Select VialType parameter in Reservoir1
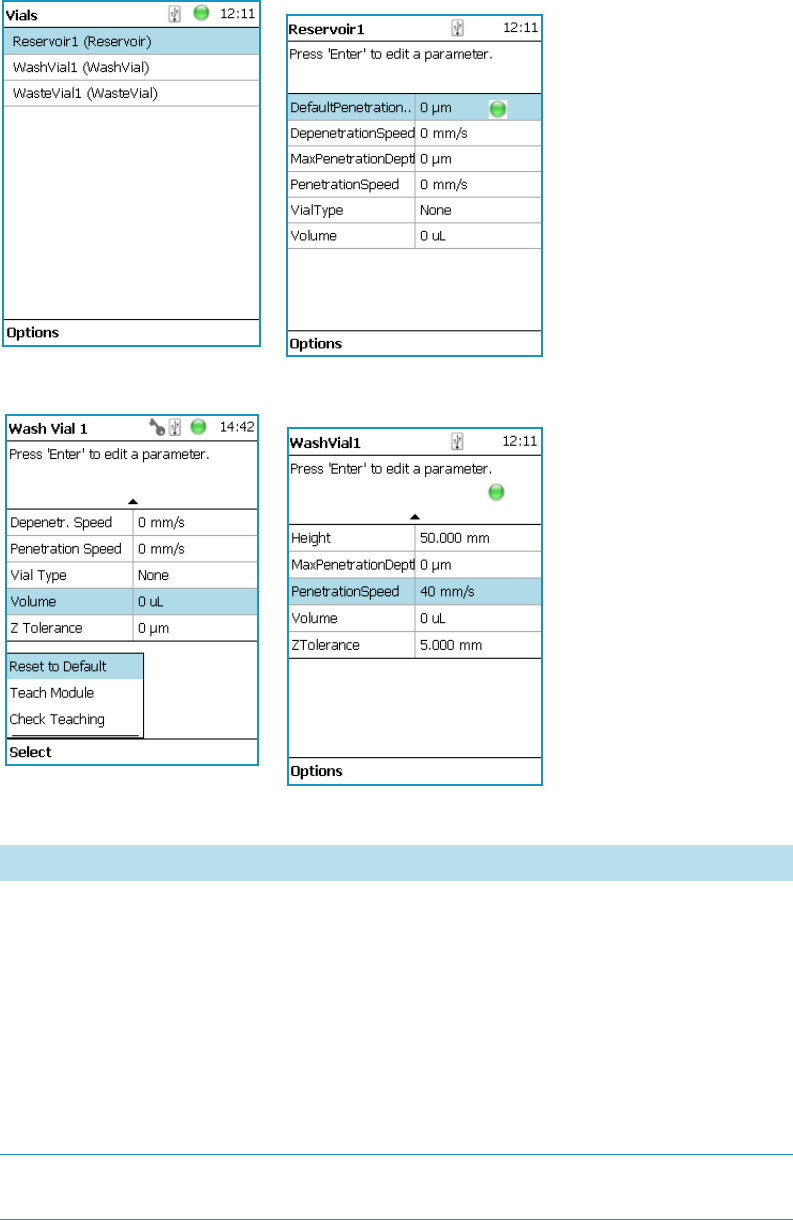Image resolution: width=793 pixels, height=1220 pixels. (415, 211)
